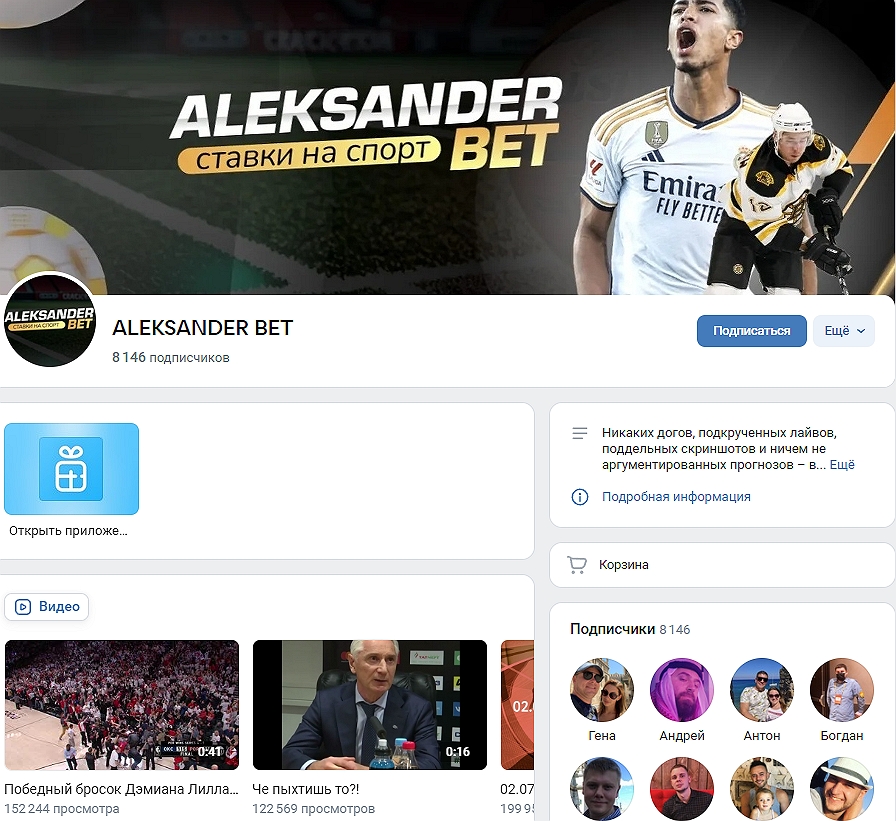The width and height of the screenshot is (896, 821).
Task: Open the Подробная информация link
Action: pyautogui.click(x=676, y=496)
